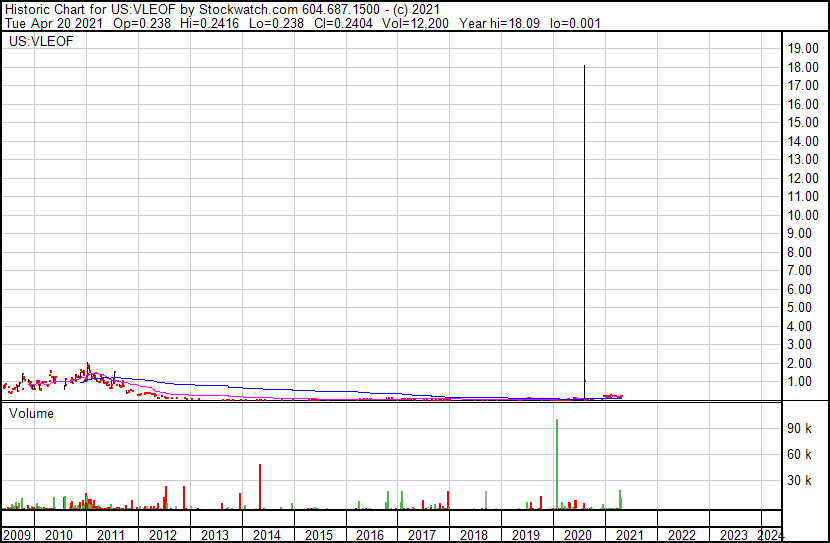This screenshot has width=830, height=543.
Task: Click the 90 k volume axis label
Action: click(x=799, y=428)
